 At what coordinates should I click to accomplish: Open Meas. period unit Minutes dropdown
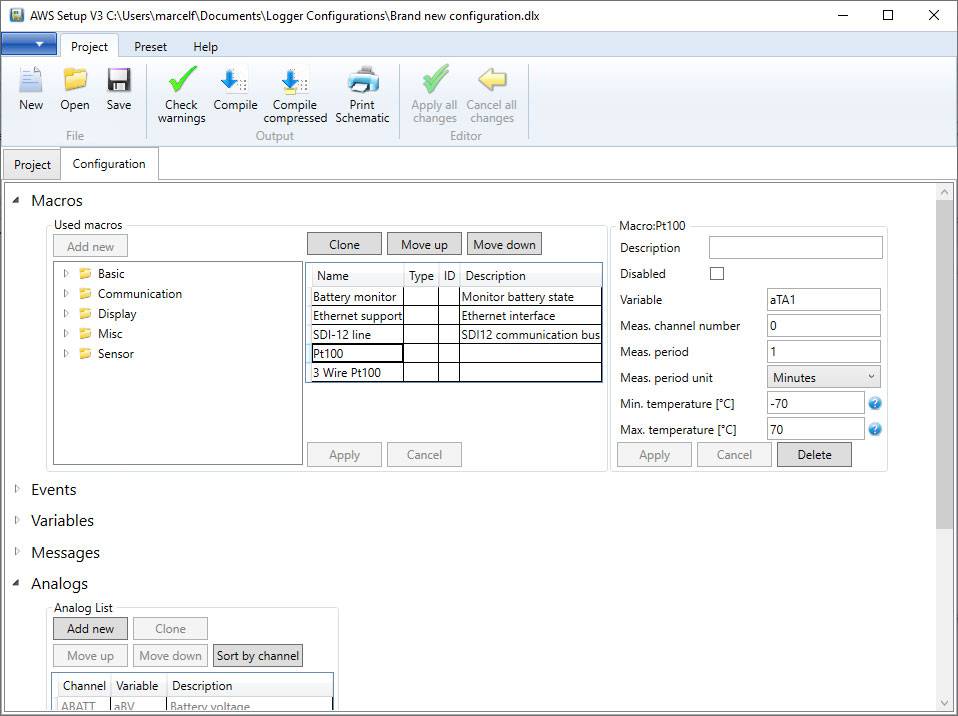[x=823, y=378]
